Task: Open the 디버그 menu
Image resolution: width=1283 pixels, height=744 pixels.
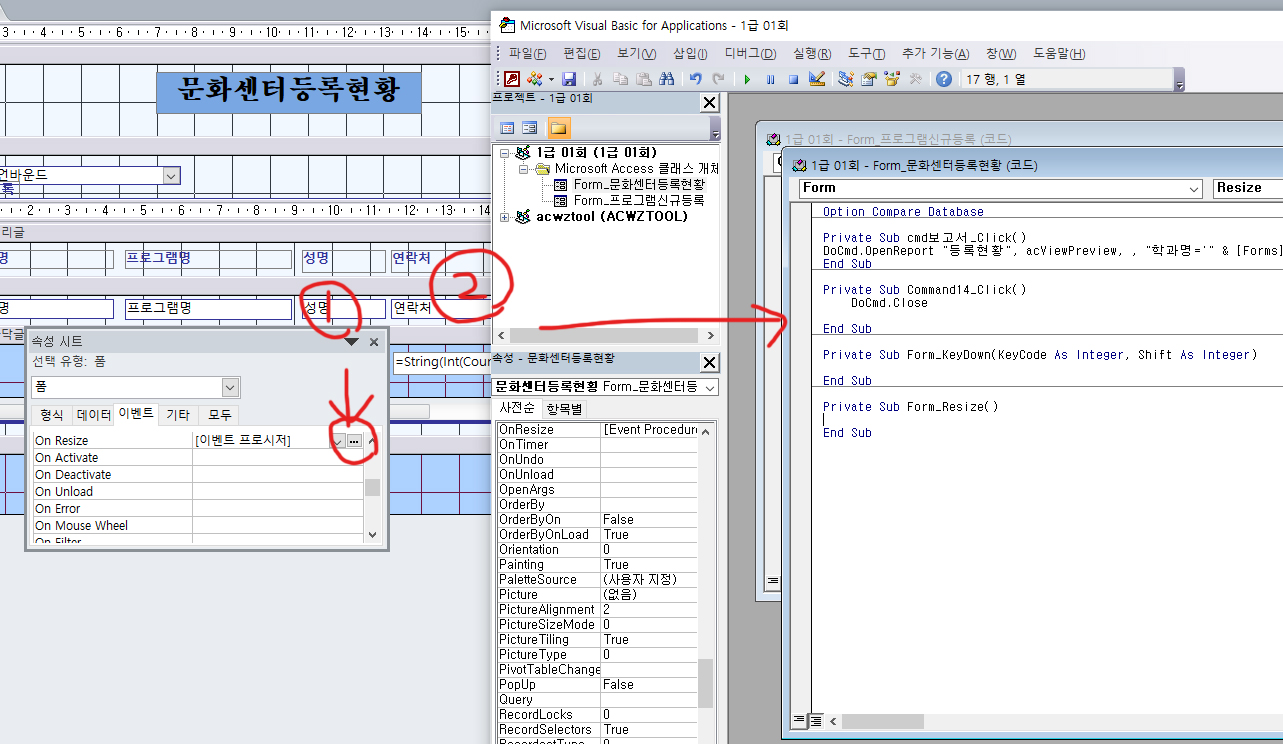Action: [x=750, y=54]
